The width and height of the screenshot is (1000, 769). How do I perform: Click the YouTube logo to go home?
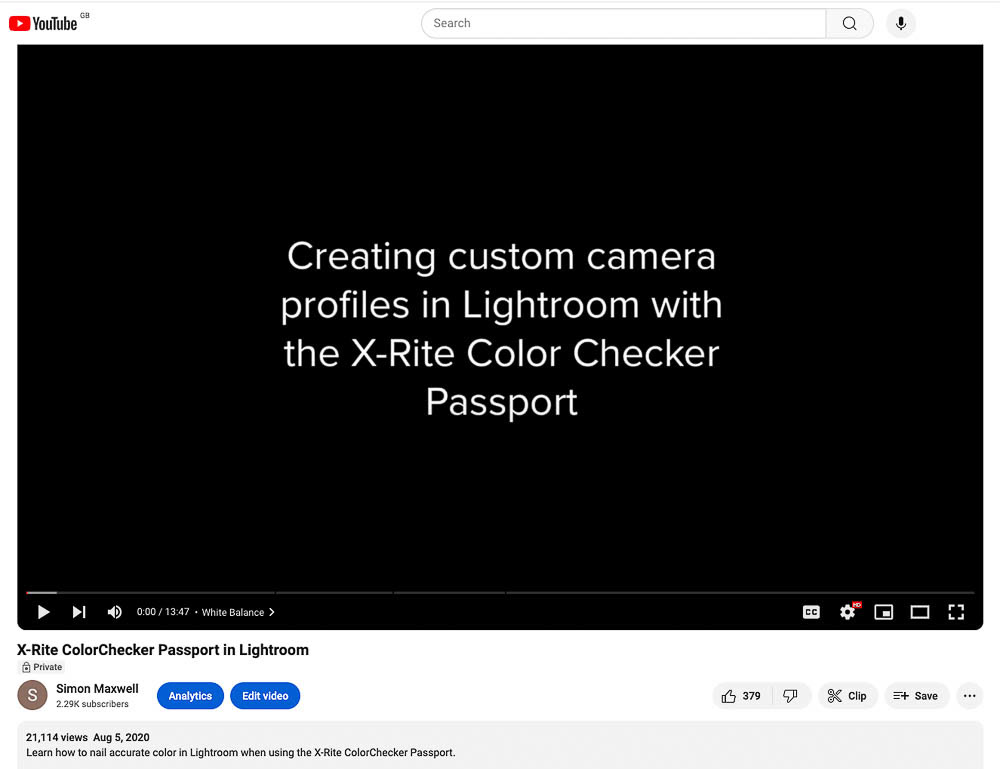[43, 24]
